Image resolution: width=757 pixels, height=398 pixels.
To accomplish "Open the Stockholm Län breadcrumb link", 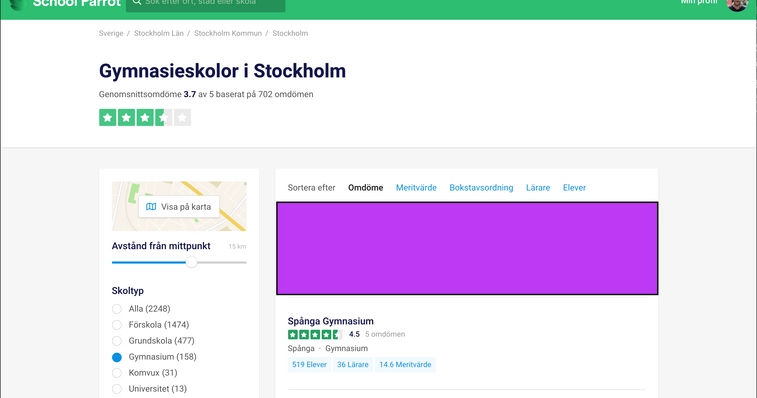I will pyautogui.click(x=159, y=33).
